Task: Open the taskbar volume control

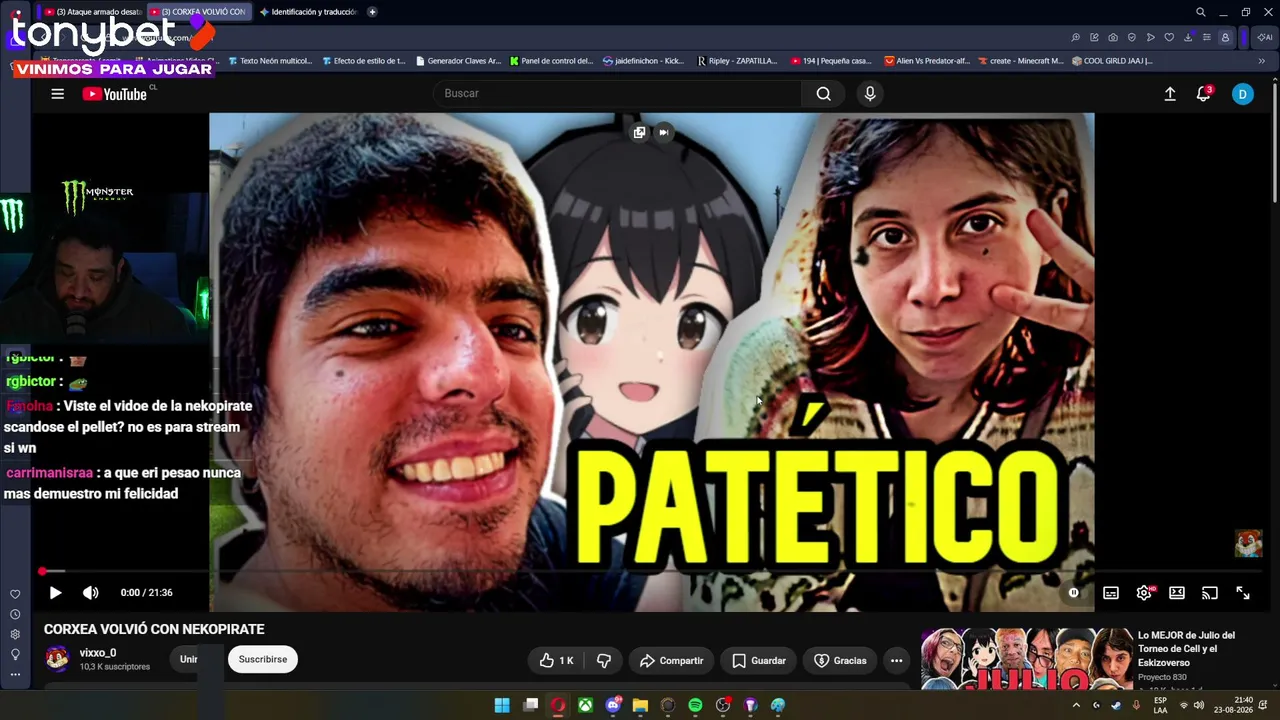Action: coord(1198,705)
